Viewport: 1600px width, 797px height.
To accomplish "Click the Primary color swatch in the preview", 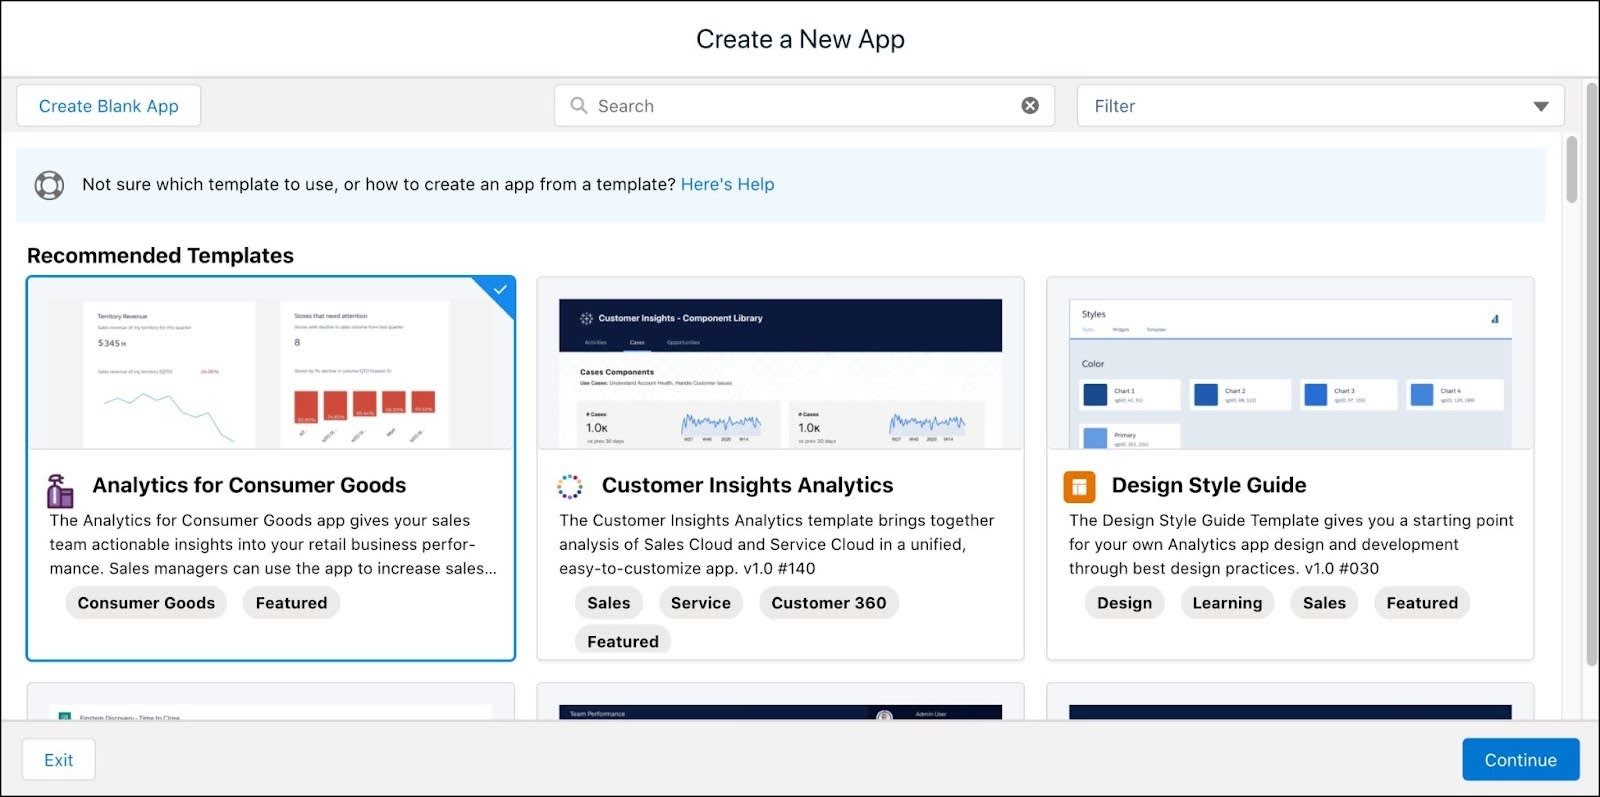I will tap(1095, 438).
